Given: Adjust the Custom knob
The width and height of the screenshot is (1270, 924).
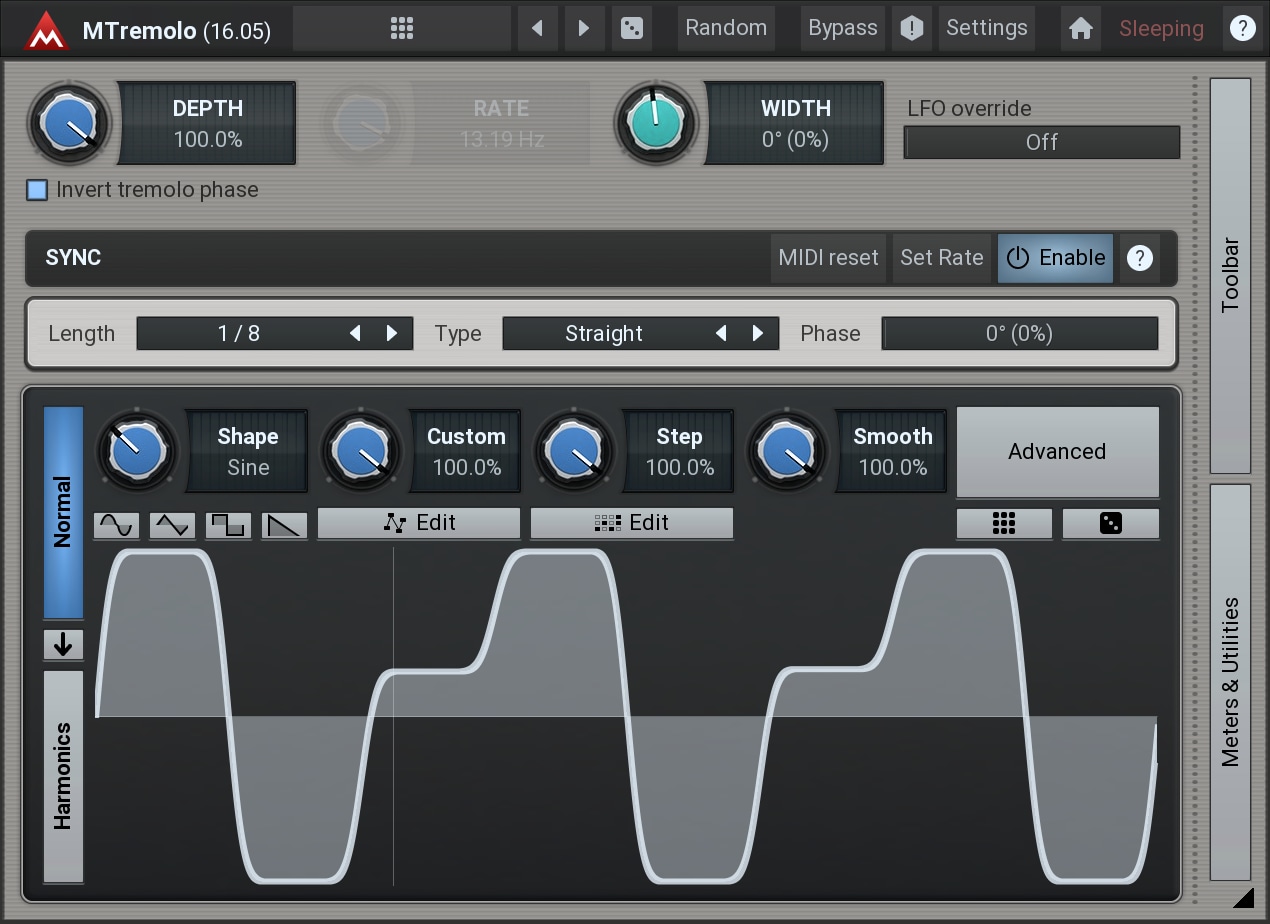Looking at the screenshot, I should tap(361, 451).
